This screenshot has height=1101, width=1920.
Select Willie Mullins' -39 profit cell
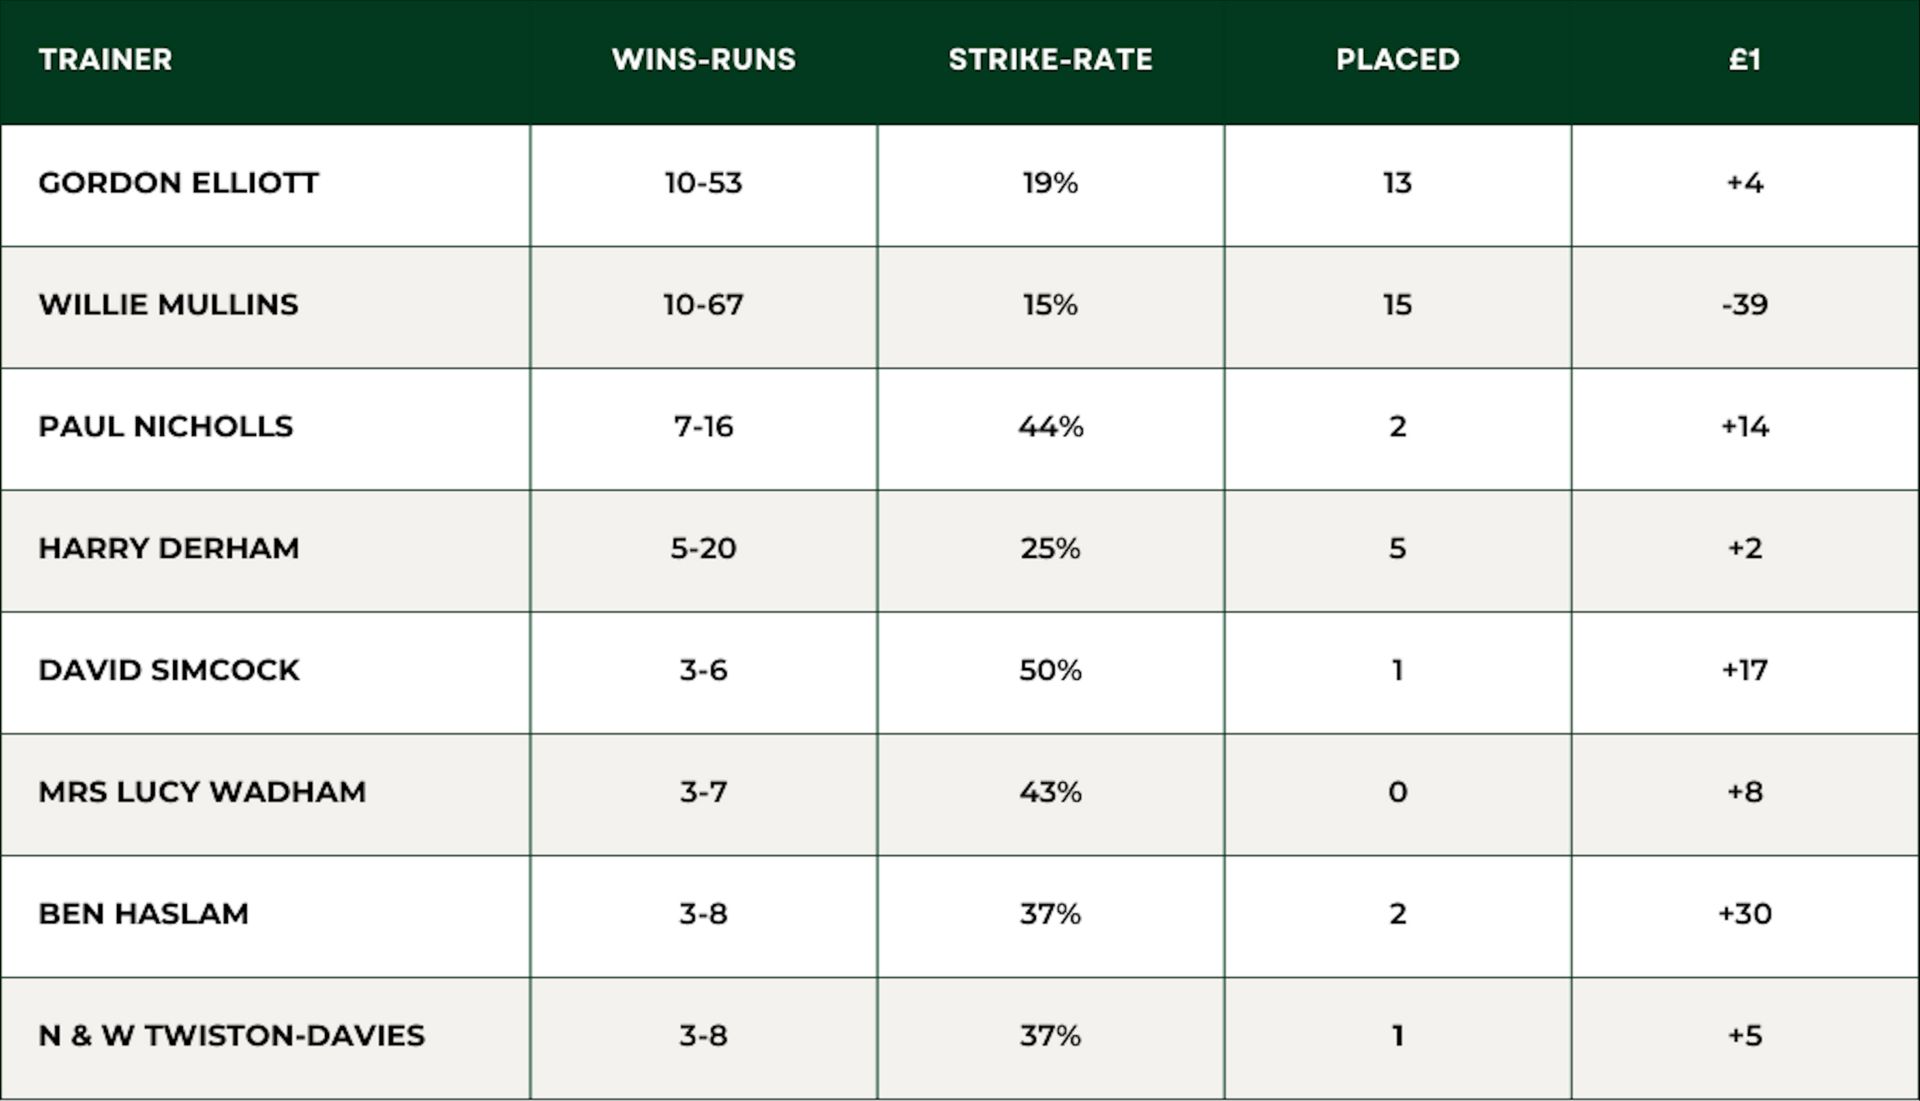point(1744,305)
